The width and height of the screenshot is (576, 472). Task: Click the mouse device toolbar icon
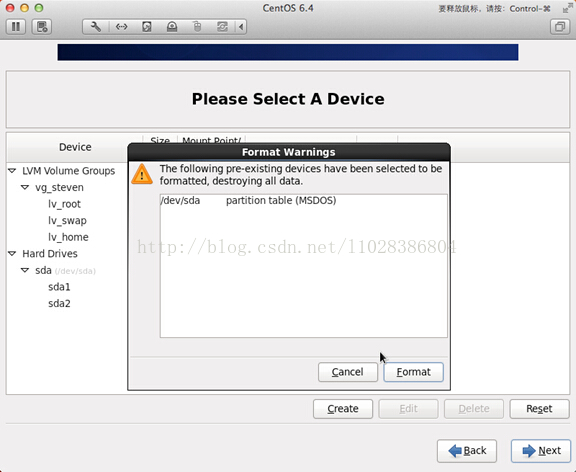(x=197, y=27)
